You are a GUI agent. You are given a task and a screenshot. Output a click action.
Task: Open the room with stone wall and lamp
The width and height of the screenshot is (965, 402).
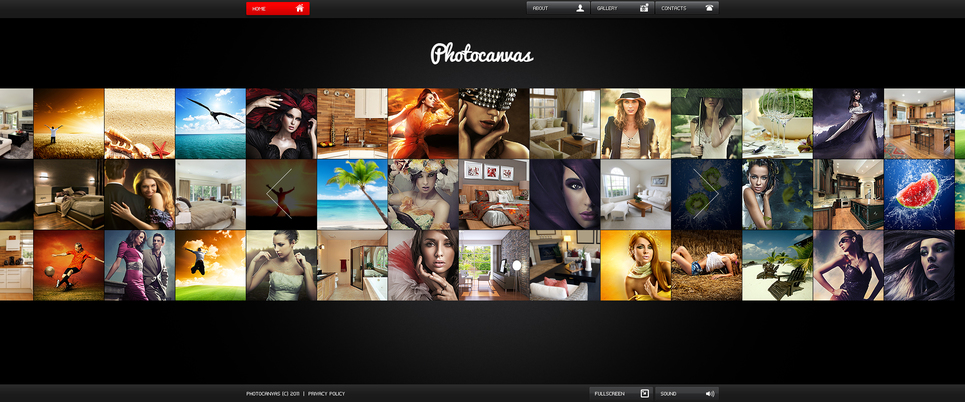494,265
